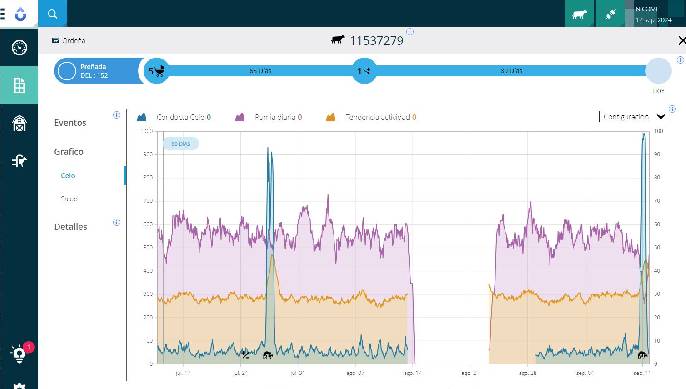Open the Eventos section
This screenshot has width=686, height=389.
click(x=70, y=123)
